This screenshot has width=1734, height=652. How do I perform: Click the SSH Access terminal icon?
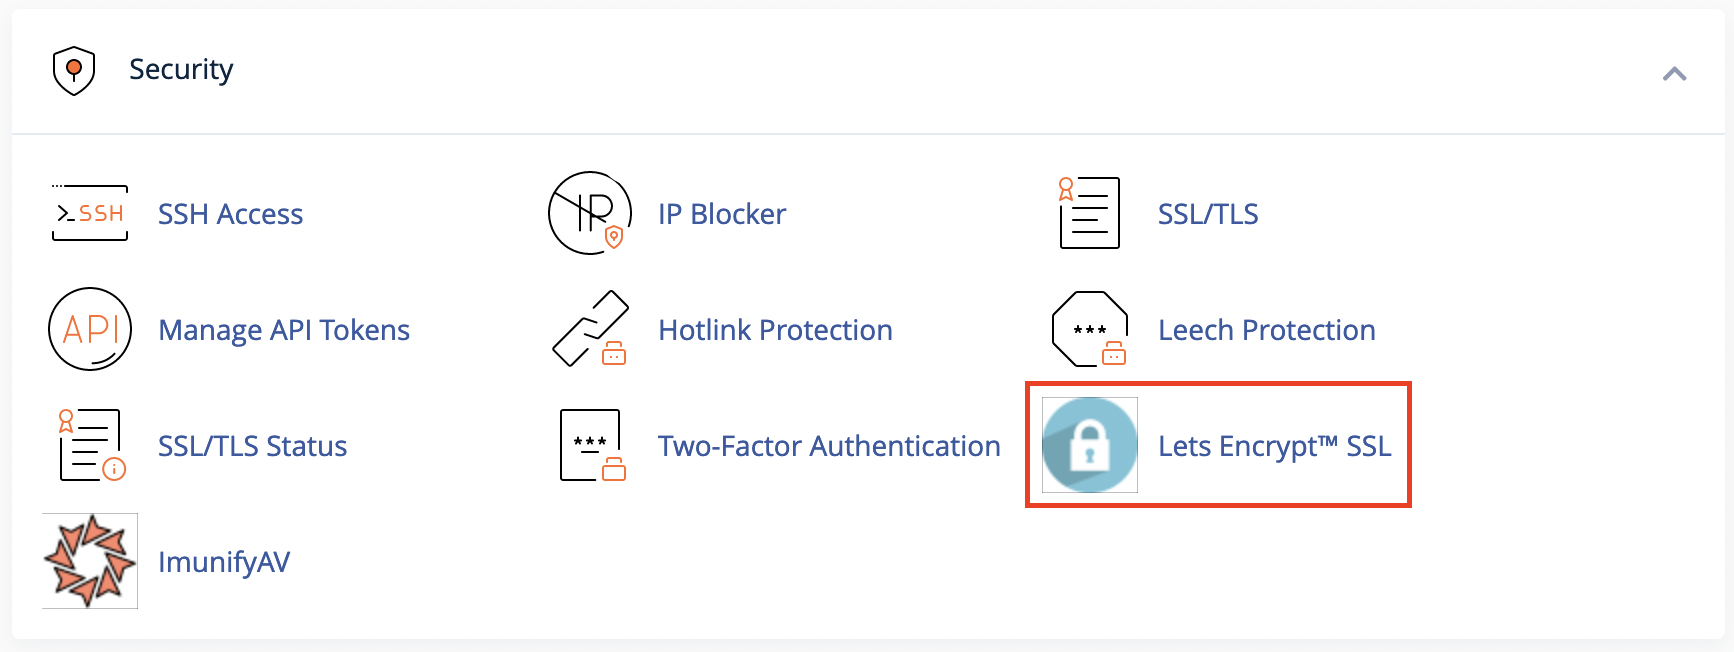tap(90, 213)
